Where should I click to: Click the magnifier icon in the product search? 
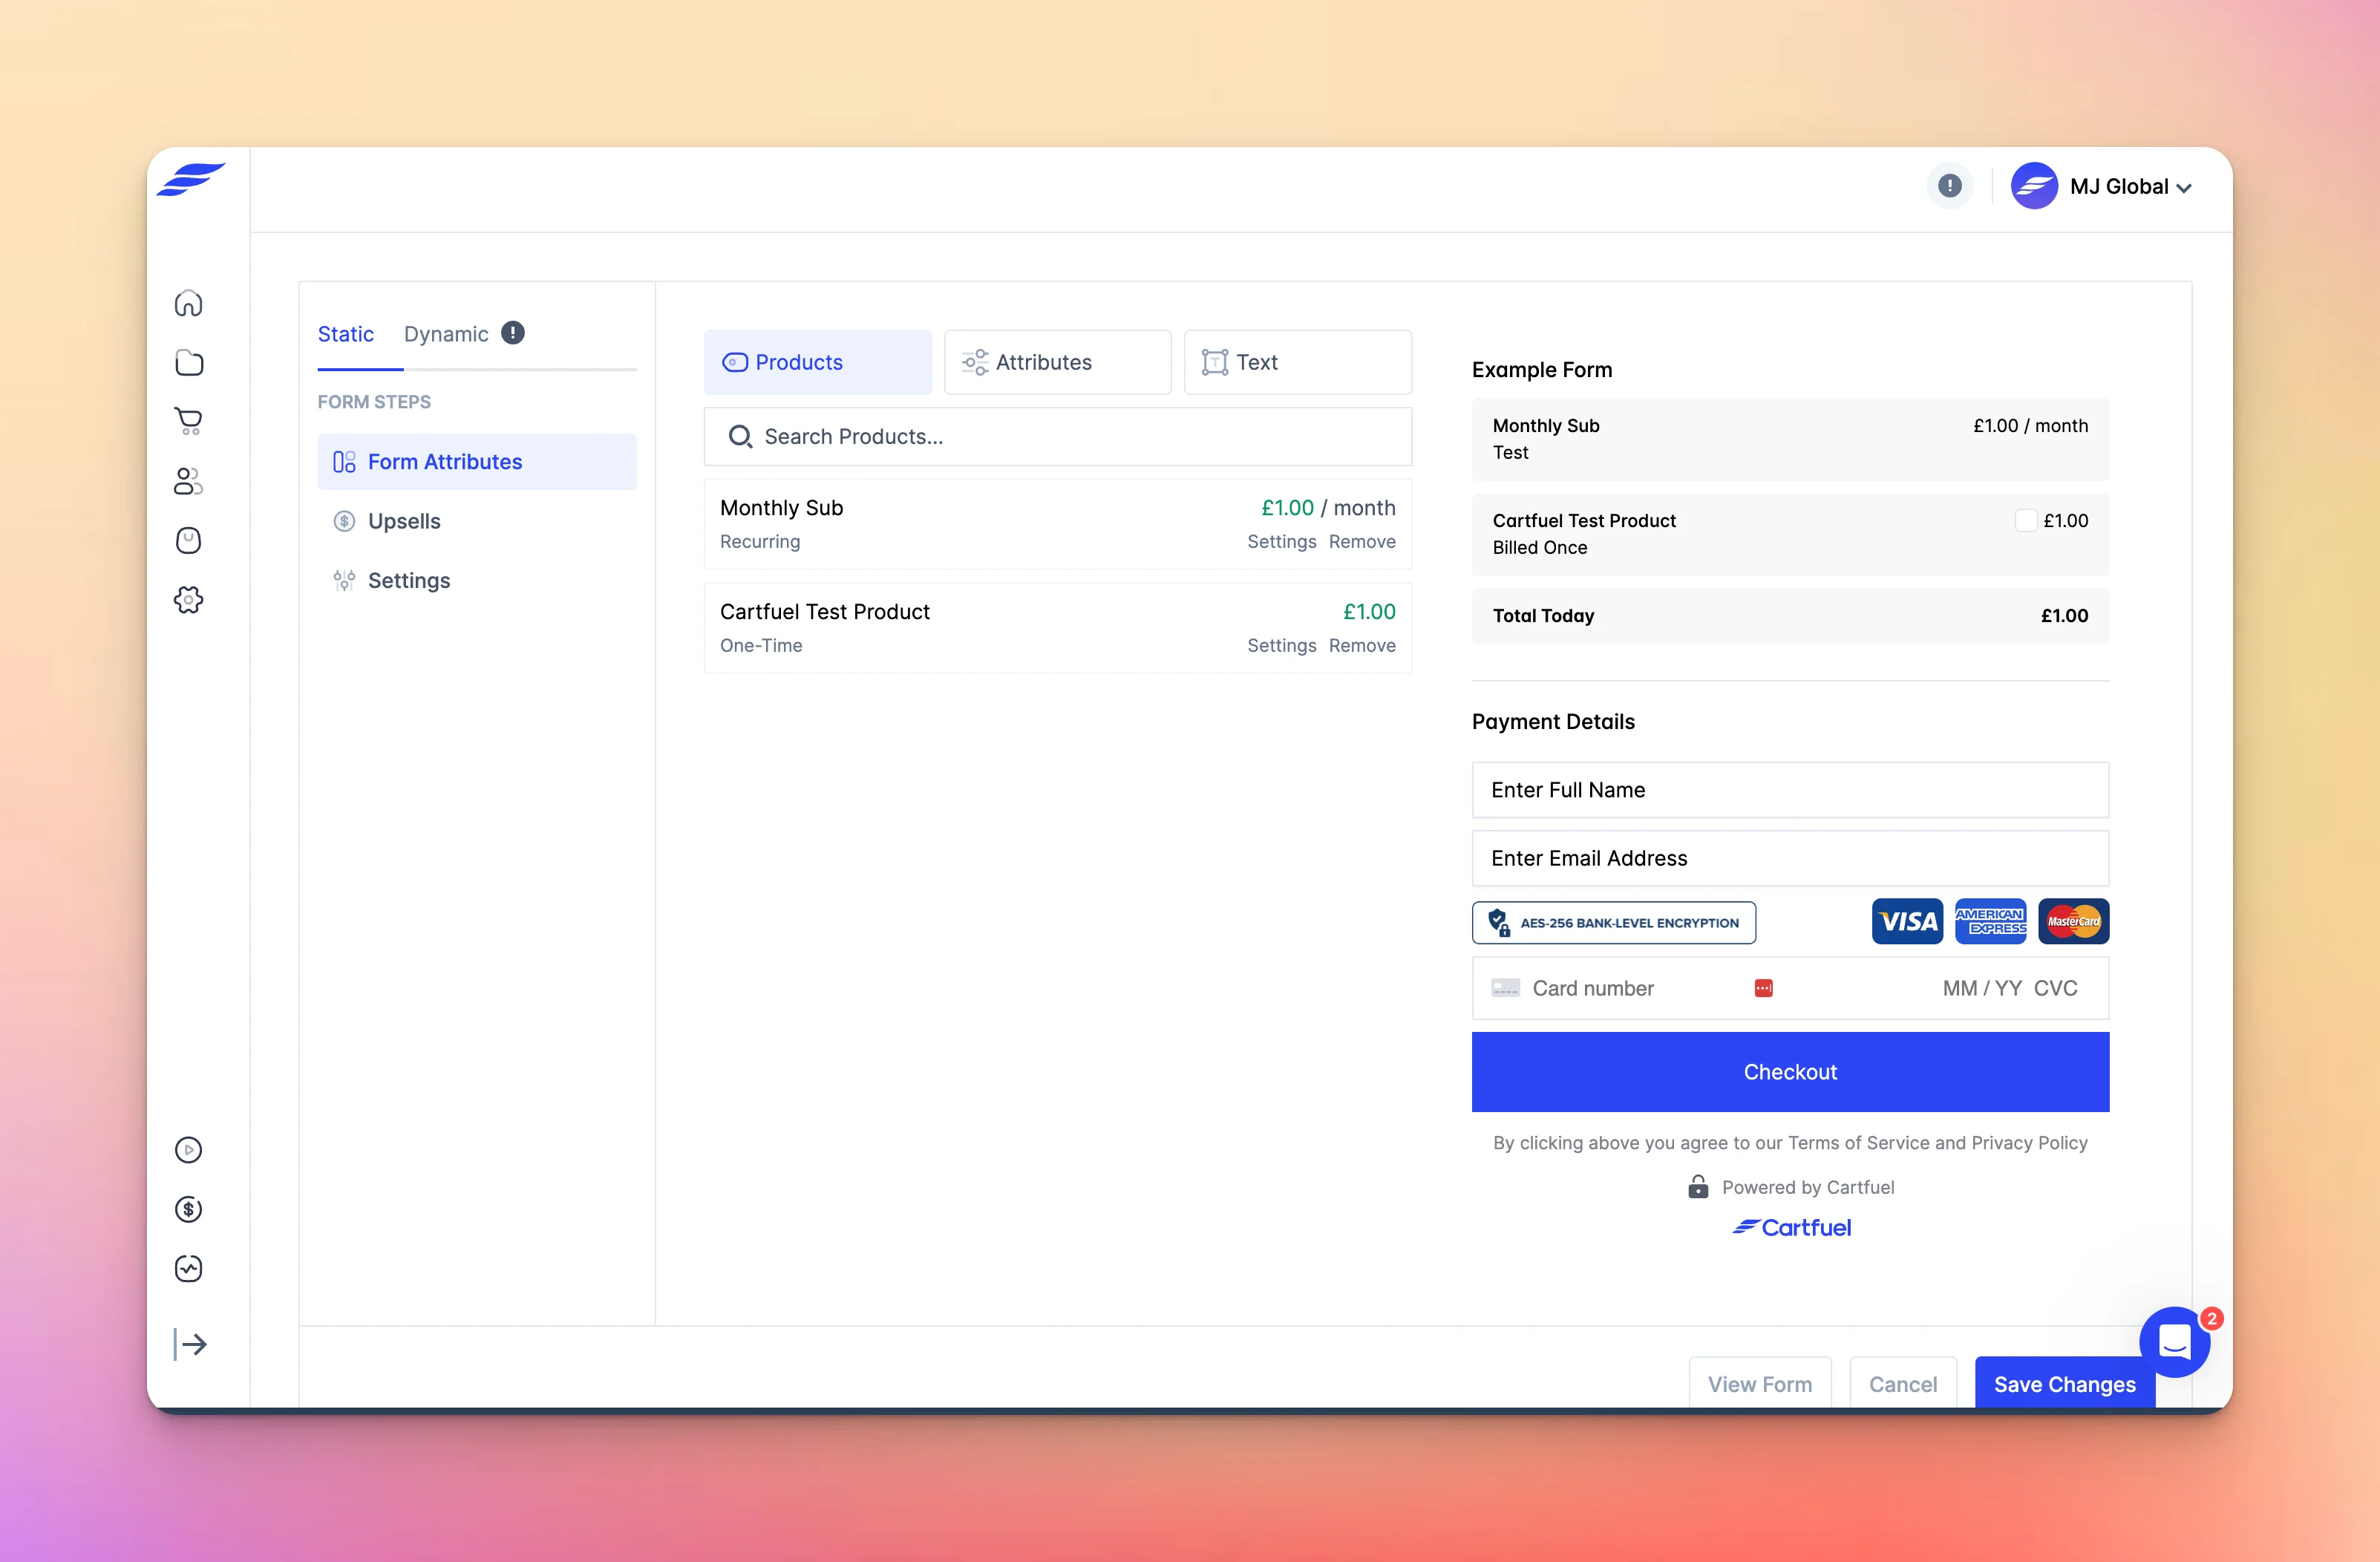click(740, 437)
